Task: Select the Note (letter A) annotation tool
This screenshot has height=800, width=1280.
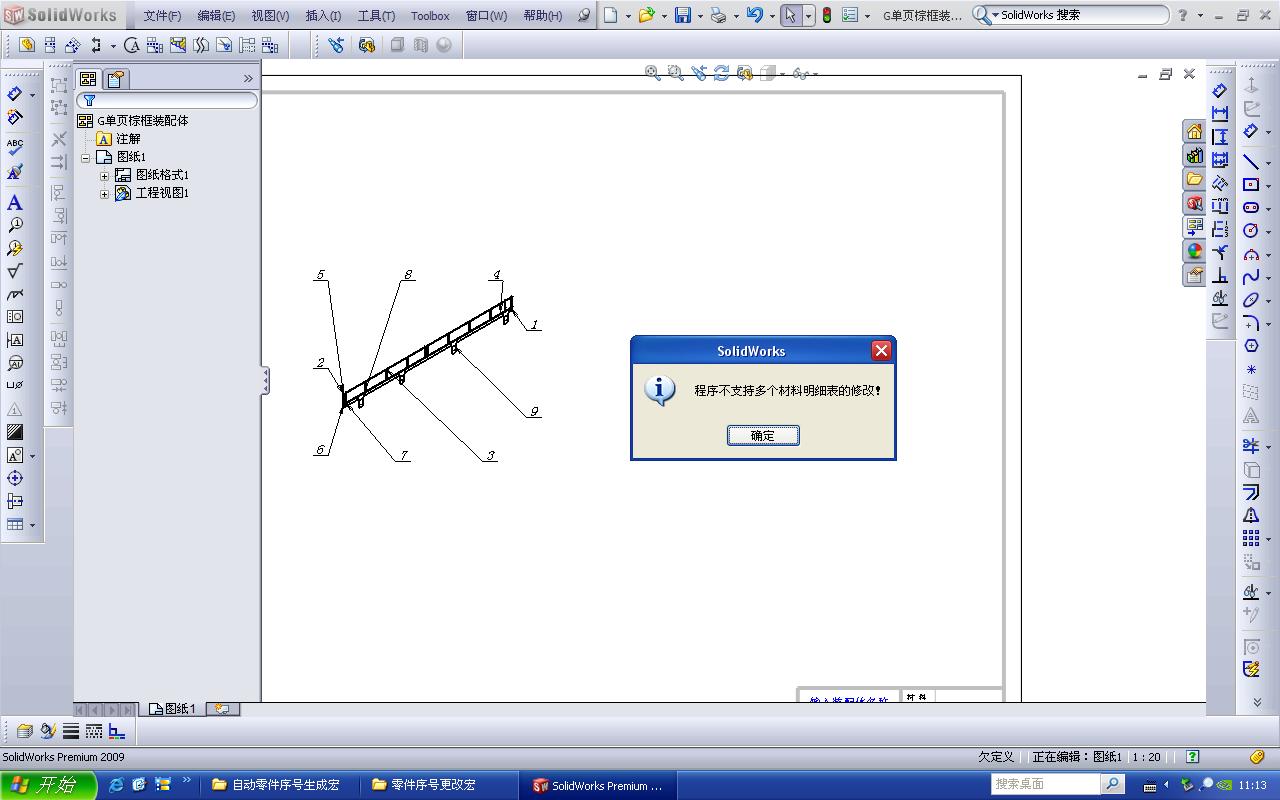Action: click(x=15, y=202)
